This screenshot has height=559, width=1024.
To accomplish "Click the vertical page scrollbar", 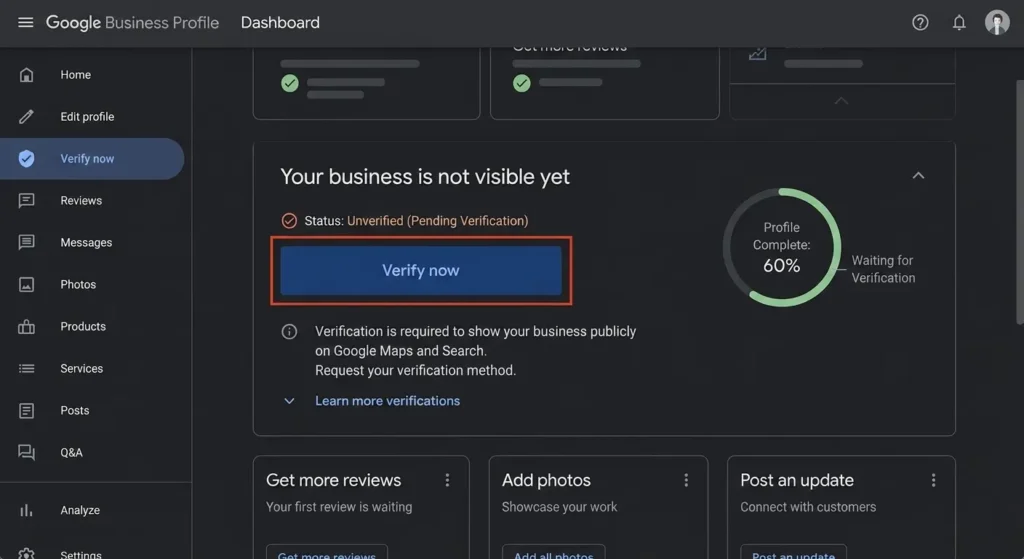I will (1019, 202).
